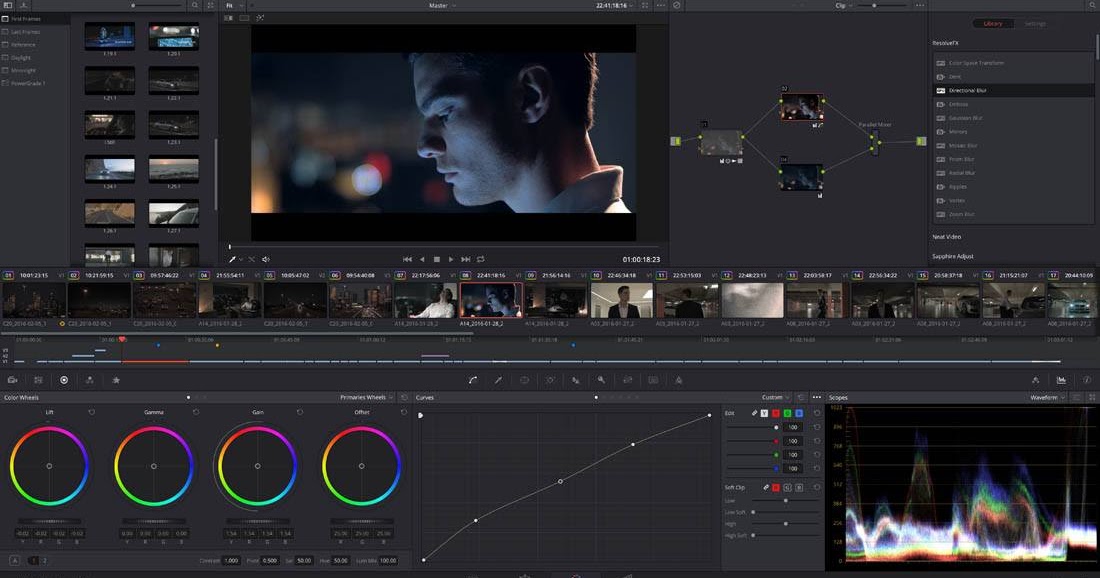Open the Blur palette icon
This screenshot has width=1100, height=578.
tap(575, 379)
